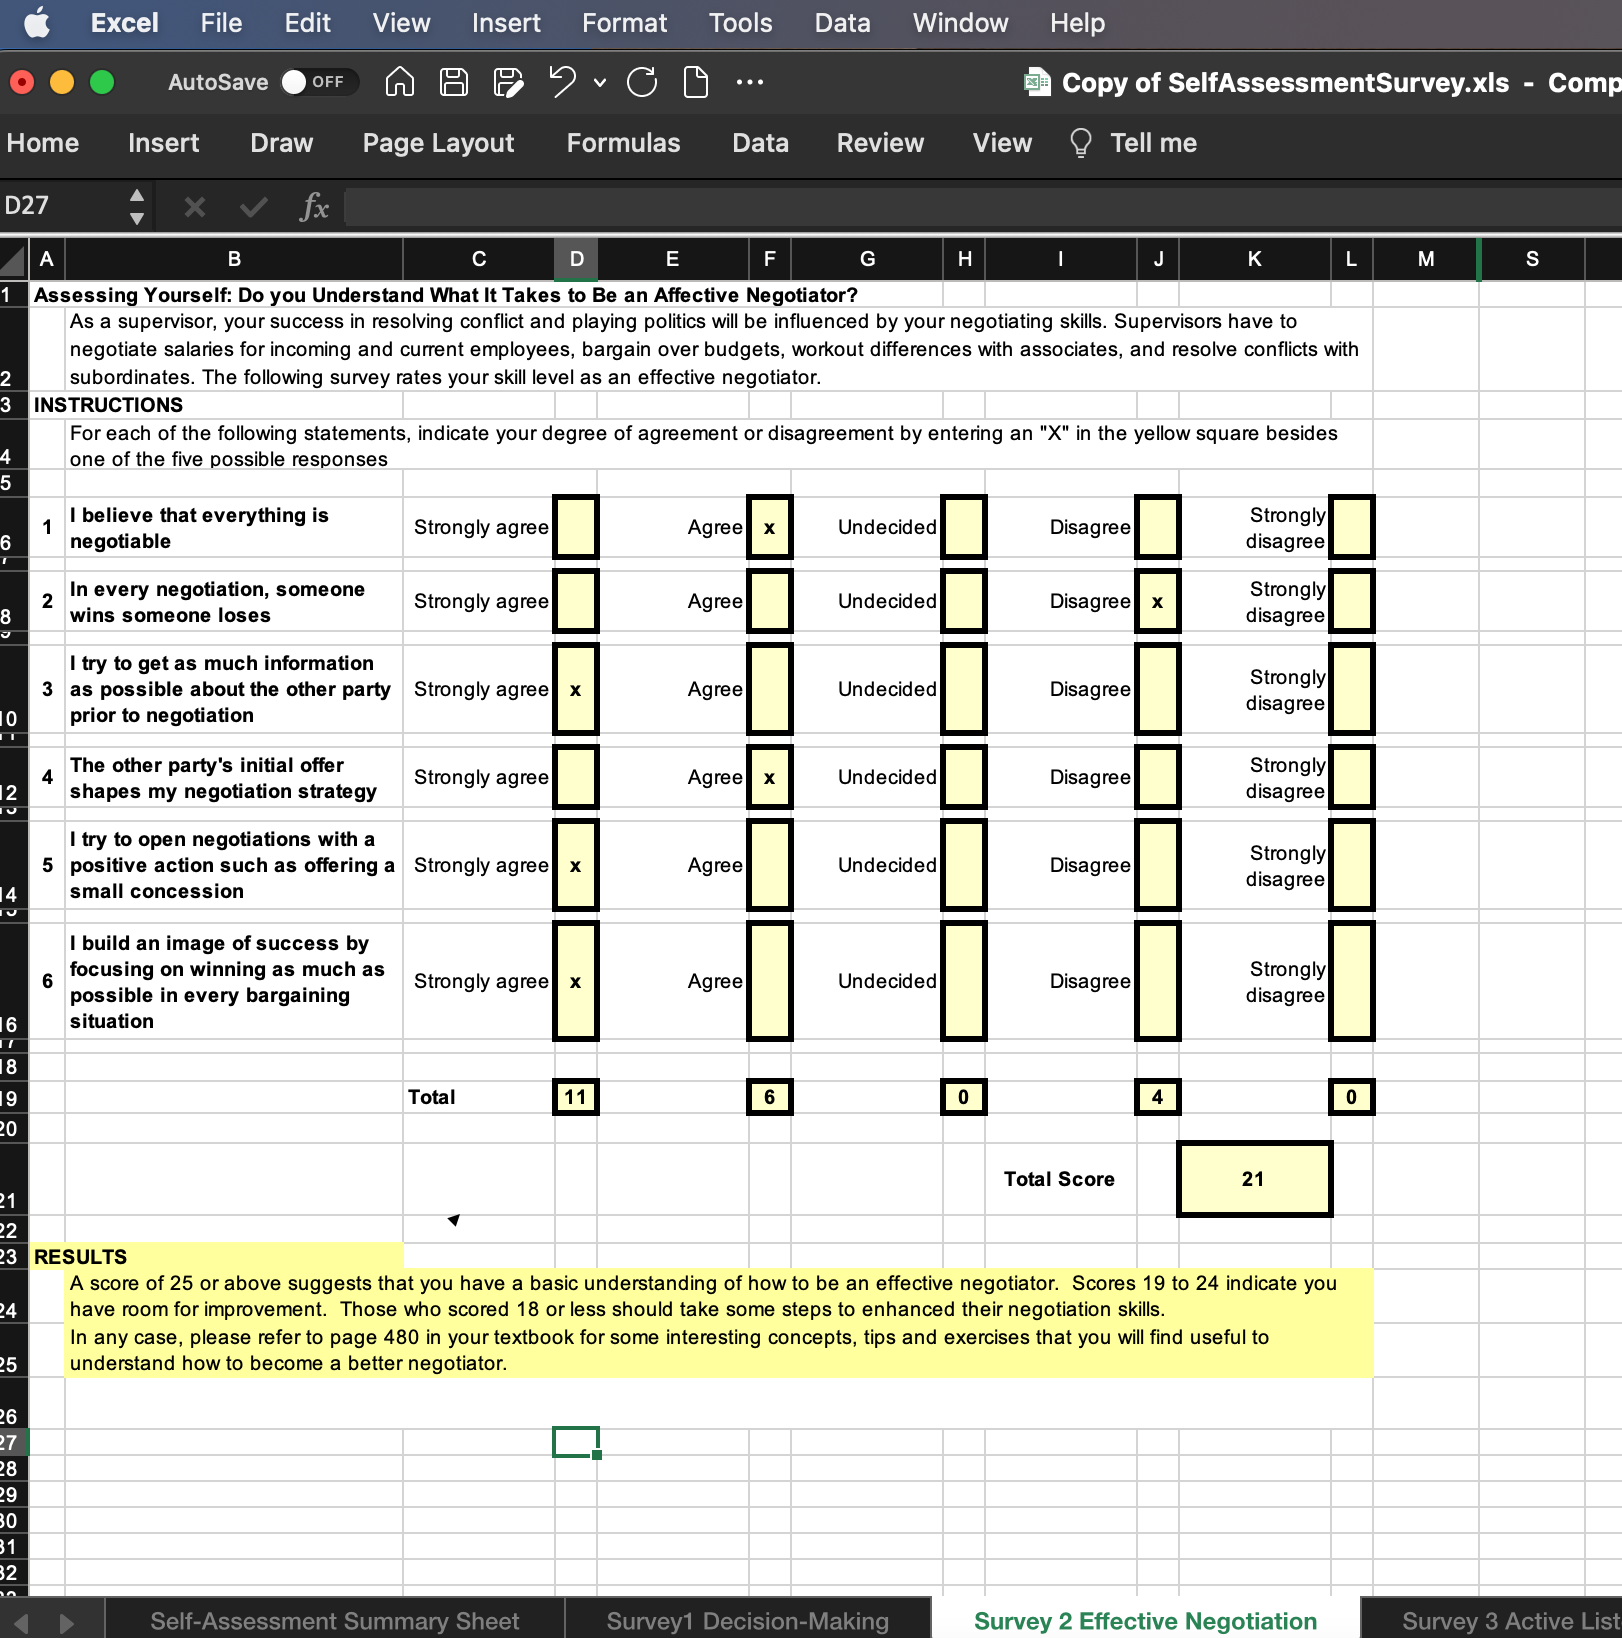Create a new document from the toolbar
The height and width of the screenshot is (1638, 1622).
point(695,82)
